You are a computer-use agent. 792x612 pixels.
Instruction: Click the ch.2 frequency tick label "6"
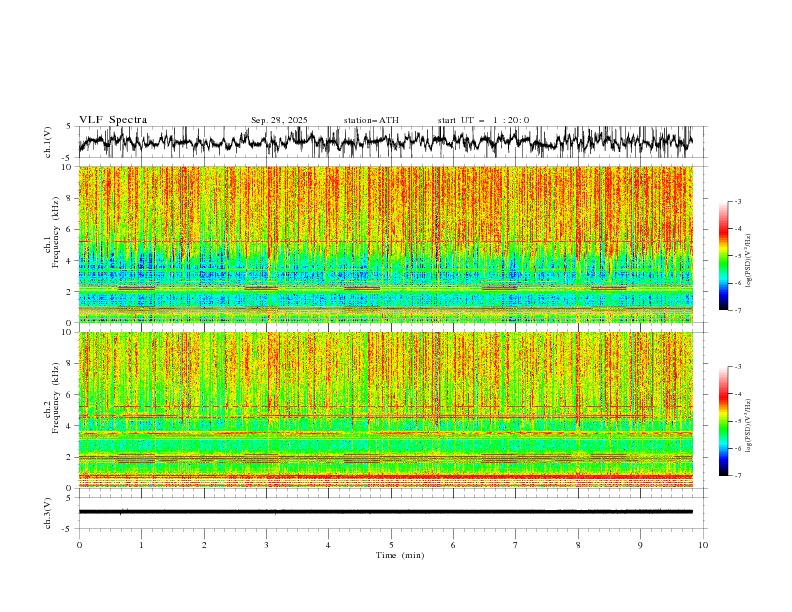click(x=70, y=395)
